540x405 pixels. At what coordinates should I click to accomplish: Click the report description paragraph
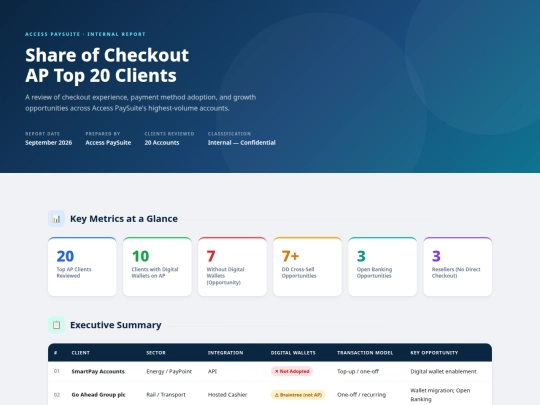(141, 103)
